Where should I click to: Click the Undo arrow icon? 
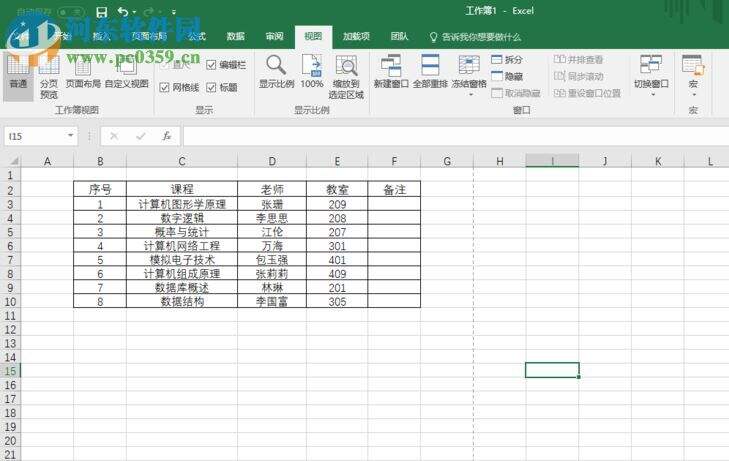(123, 12)
